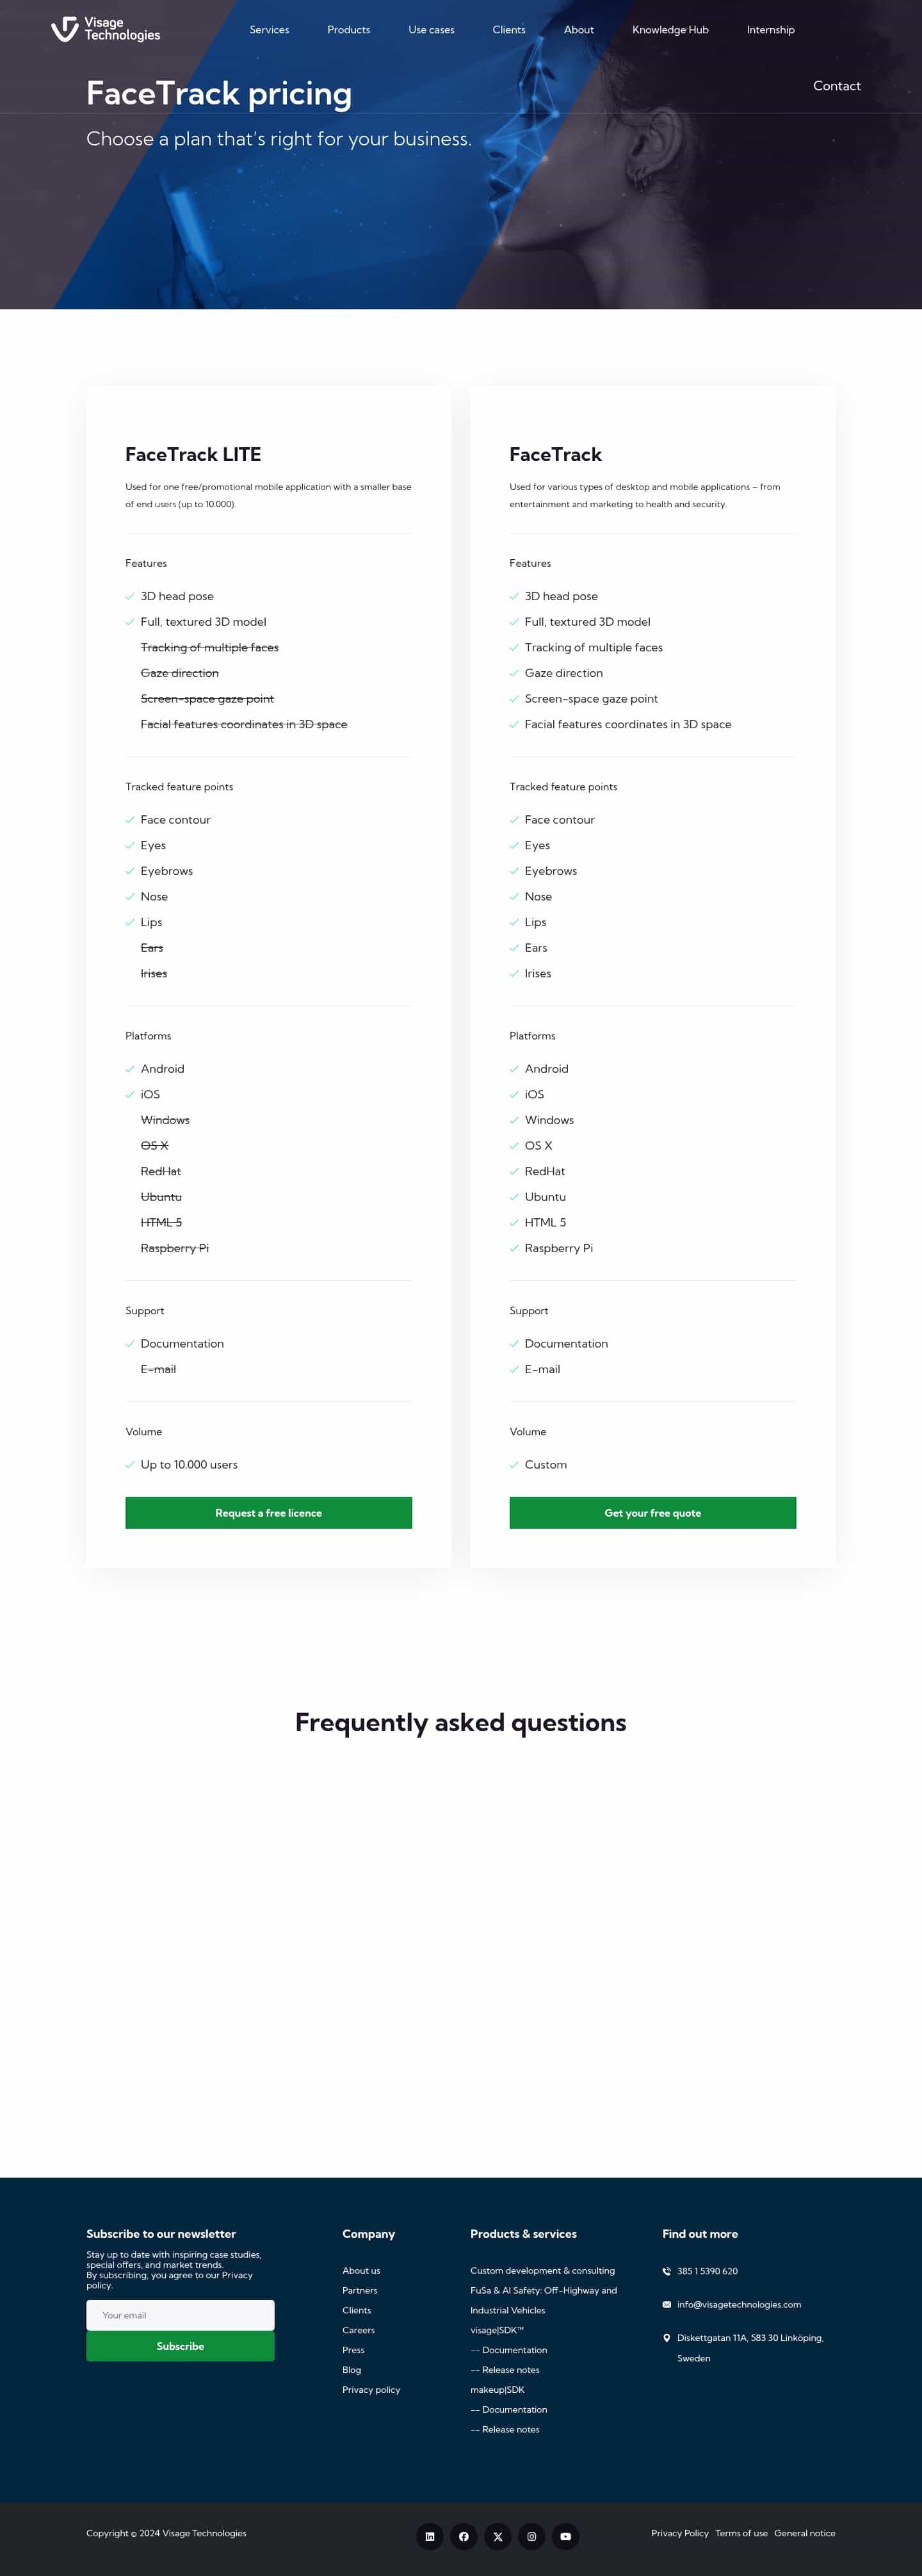Open the Products menu
The height and width of the screenshot is (2576, 922).
click(x=349, y=30)
